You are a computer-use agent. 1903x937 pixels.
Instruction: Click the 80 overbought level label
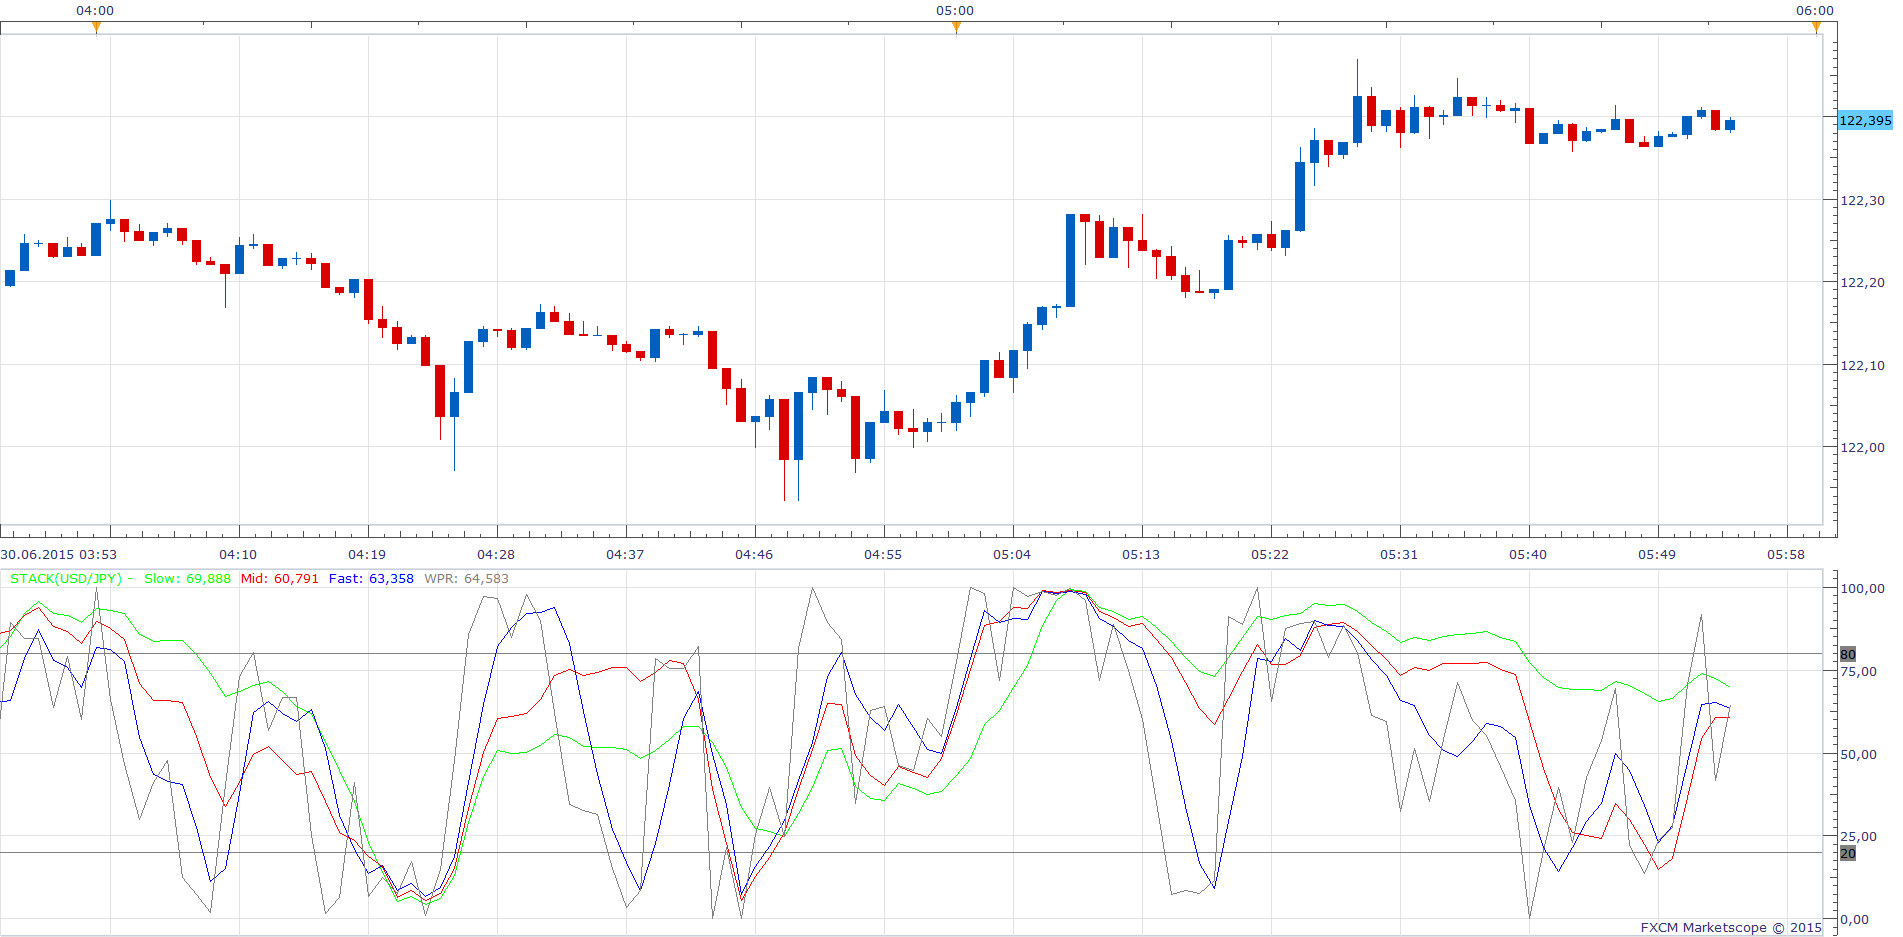[1848, 654]
